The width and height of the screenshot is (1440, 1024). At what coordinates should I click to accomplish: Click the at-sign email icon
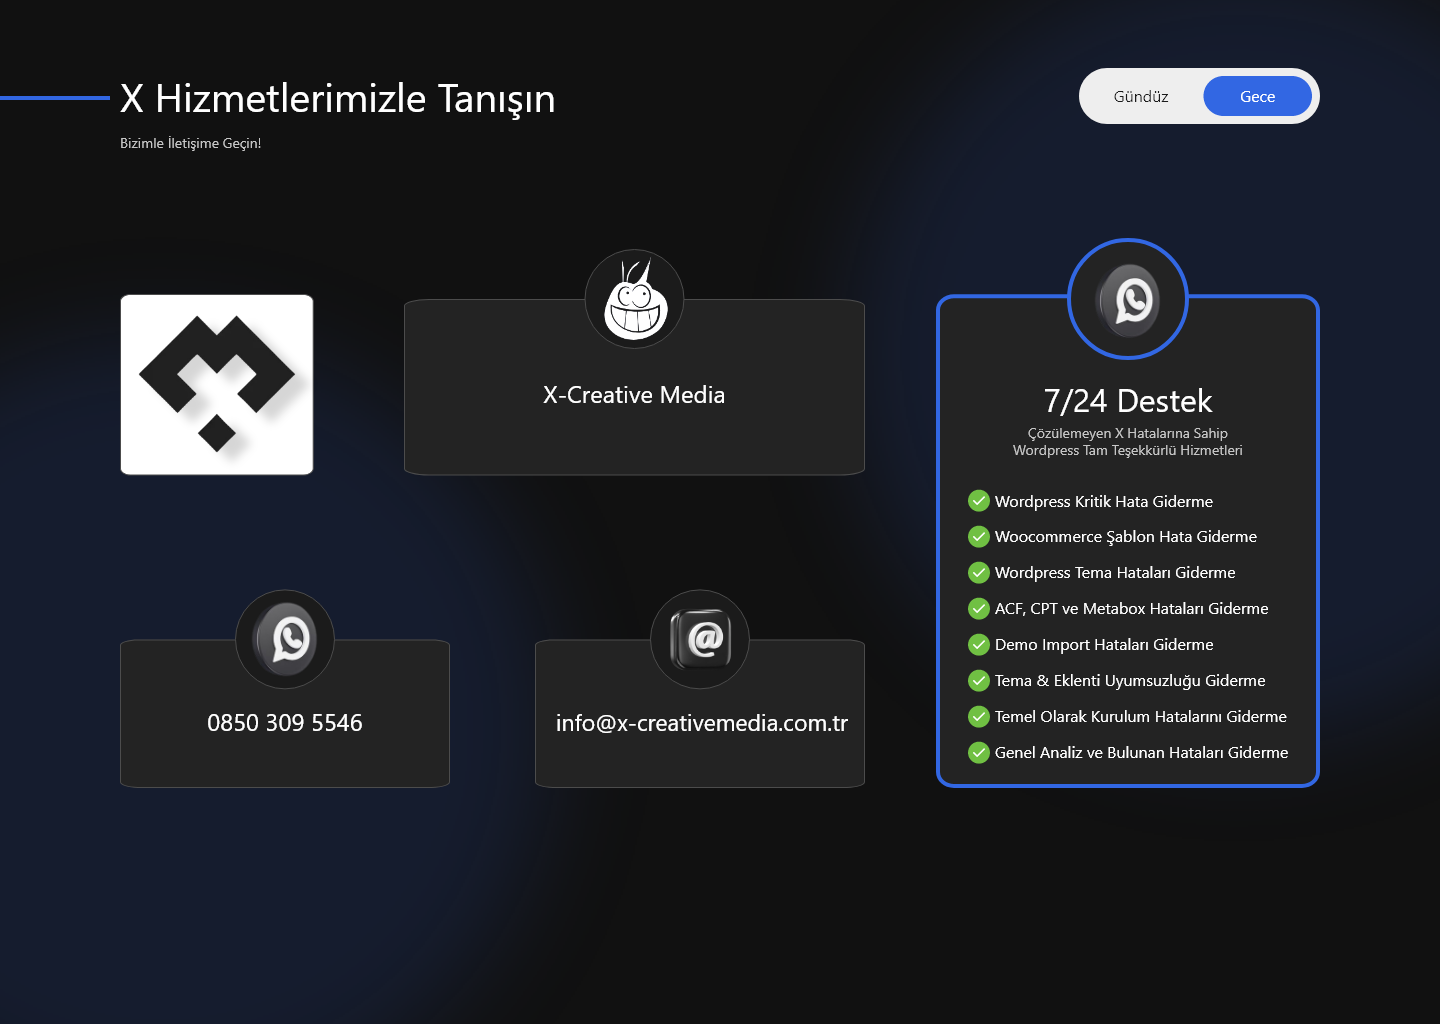[x=700, y=639]
